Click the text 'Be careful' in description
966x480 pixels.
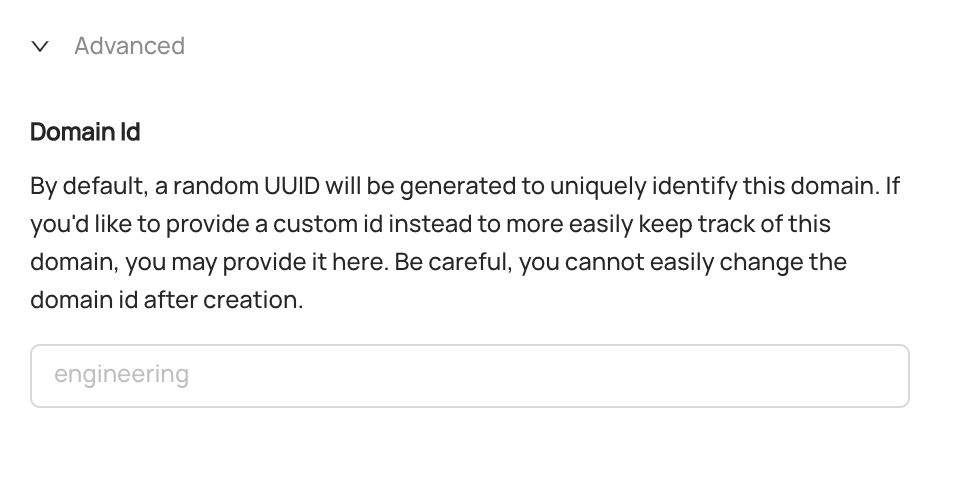[453, 262]
